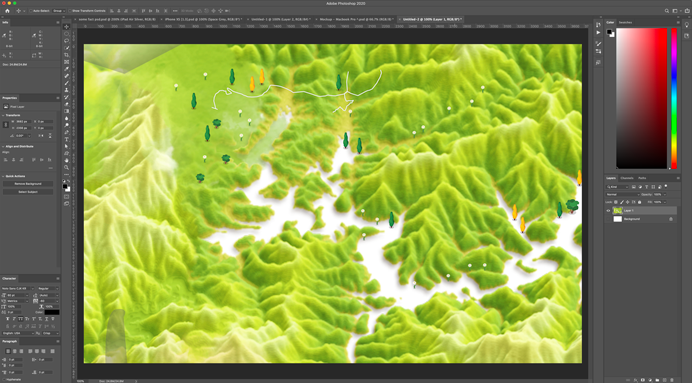Select the Background layer thumbnail
The height and width of the screenshot is (383, 692).
(x=617, y=219)
